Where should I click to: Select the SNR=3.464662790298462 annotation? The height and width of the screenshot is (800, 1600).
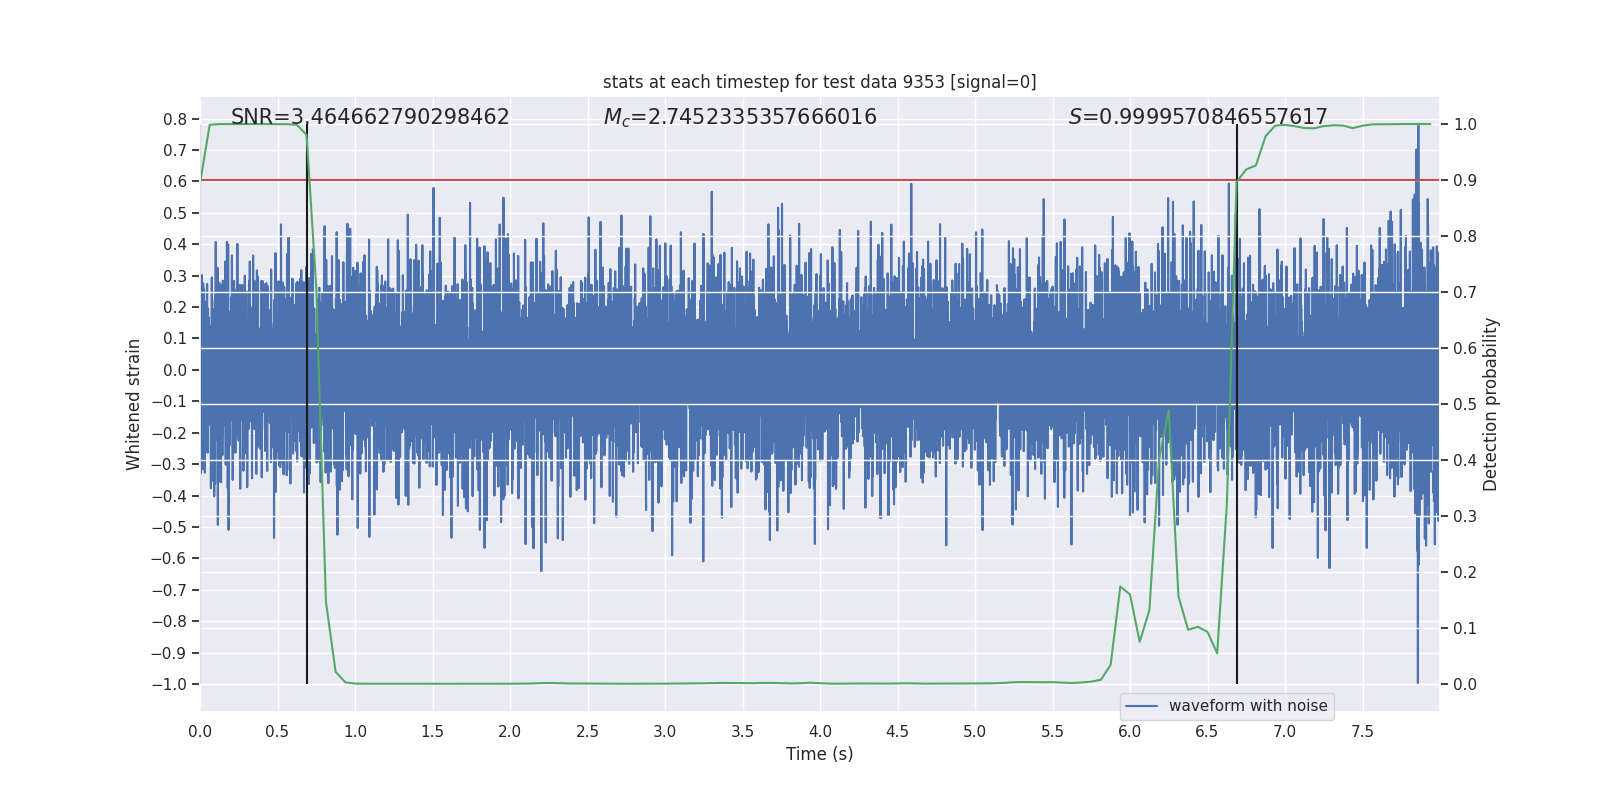[370, 117]
